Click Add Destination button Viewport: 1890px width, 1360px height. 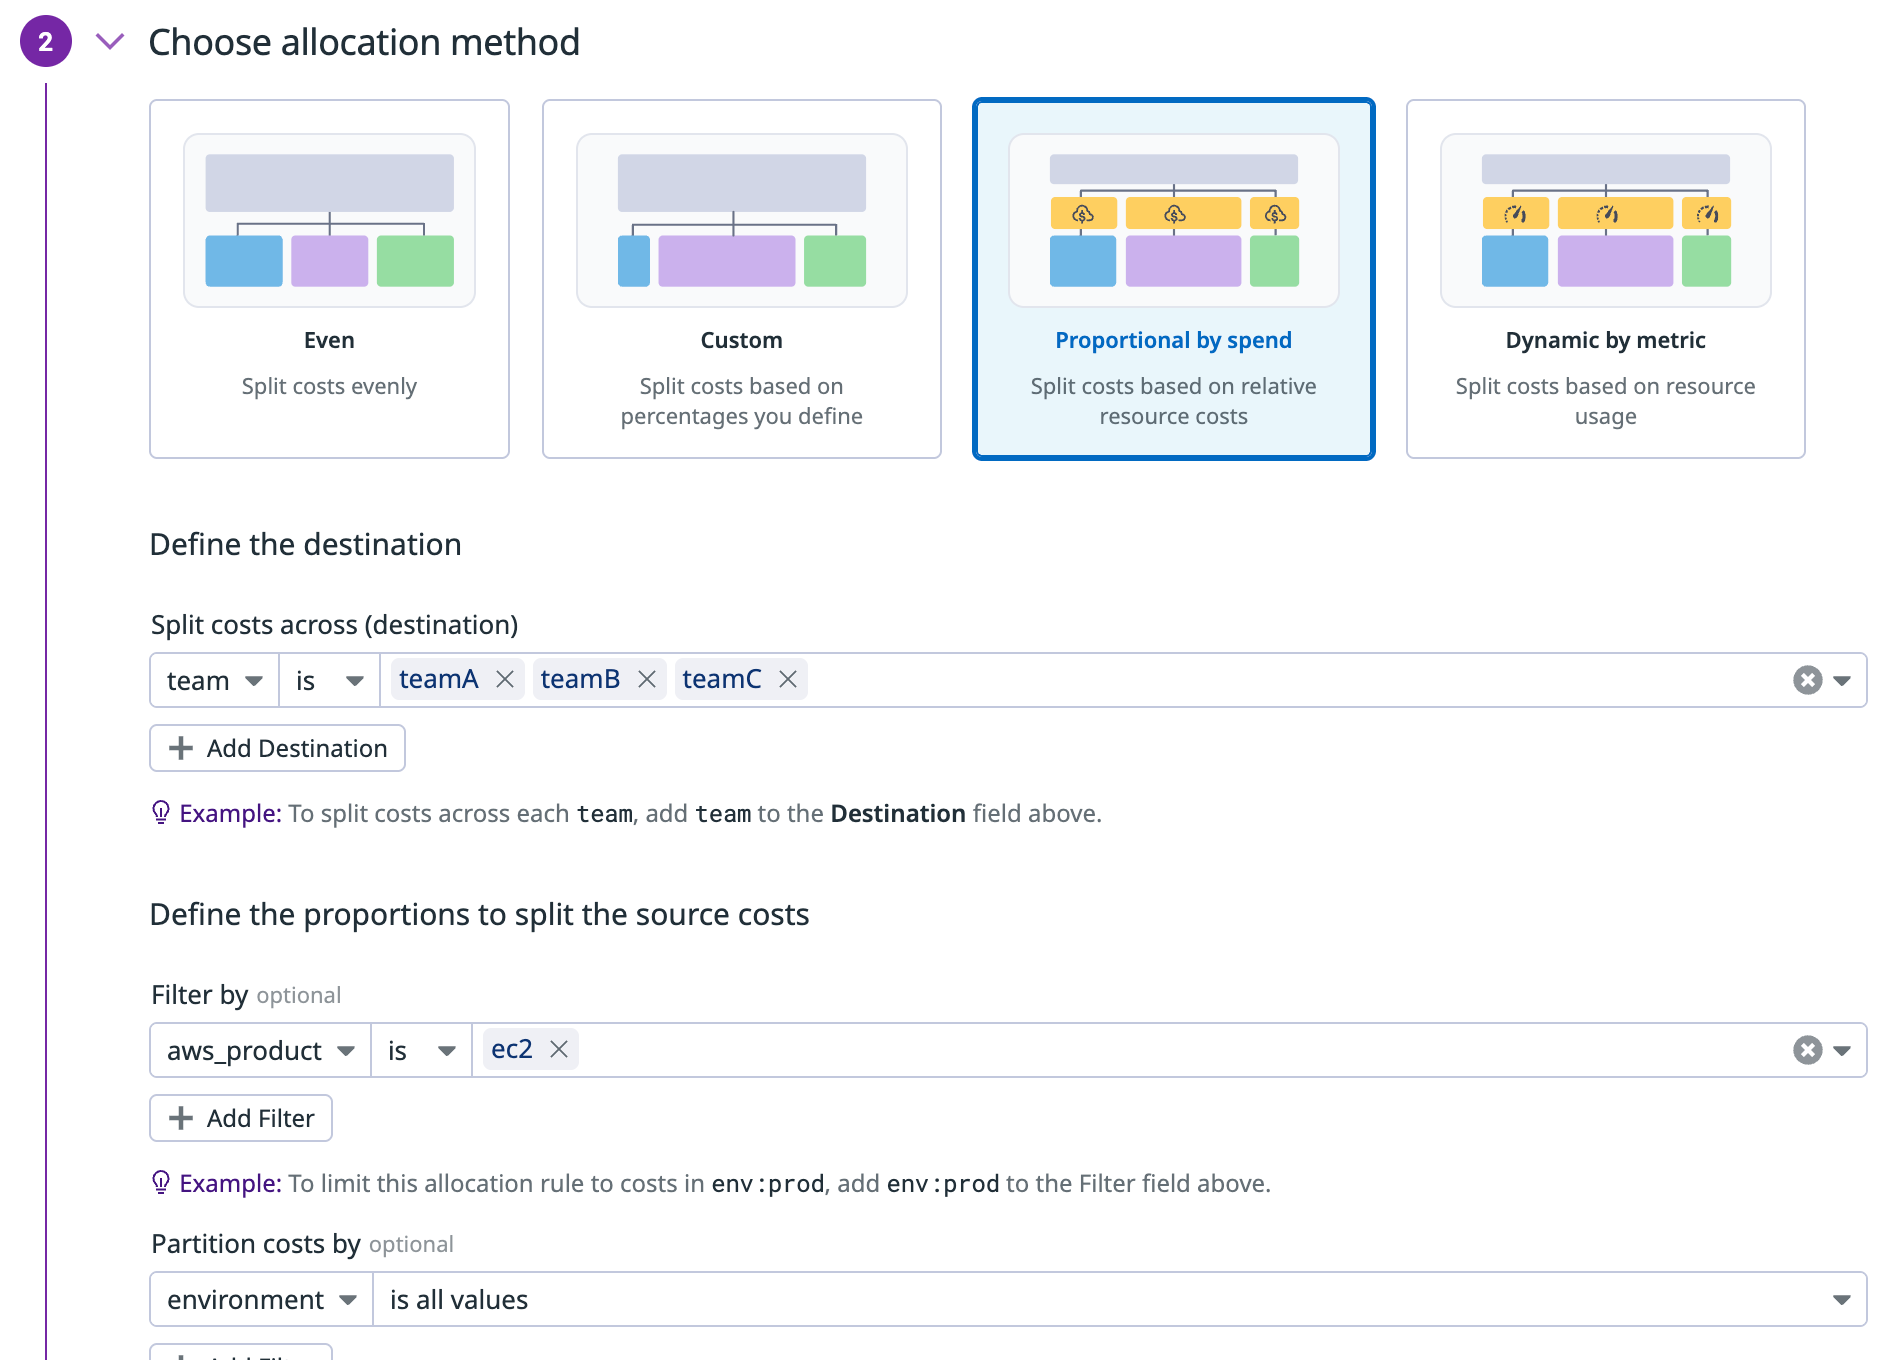[277, 749]
